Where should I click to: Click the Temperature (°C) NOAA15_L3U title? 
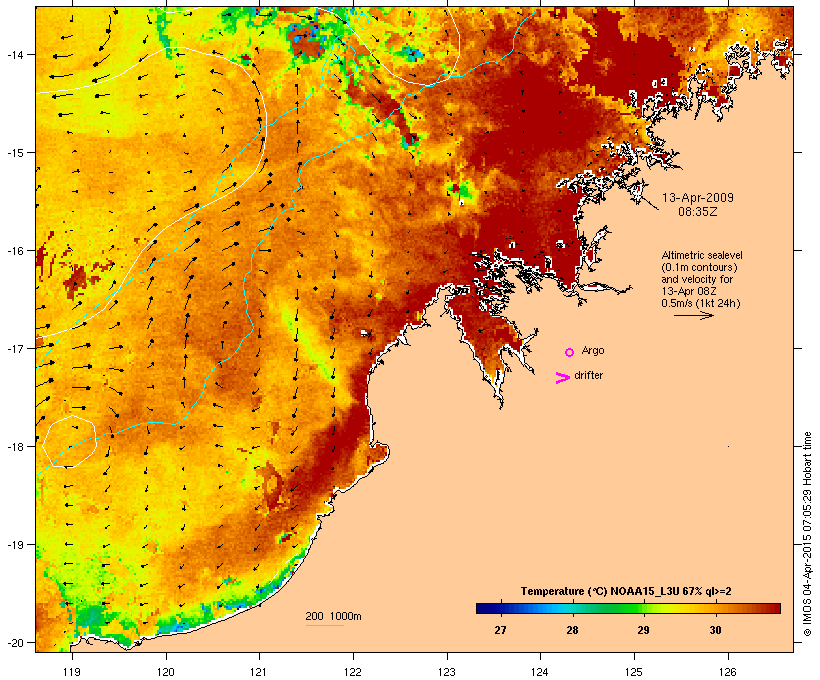click(626, 591)
